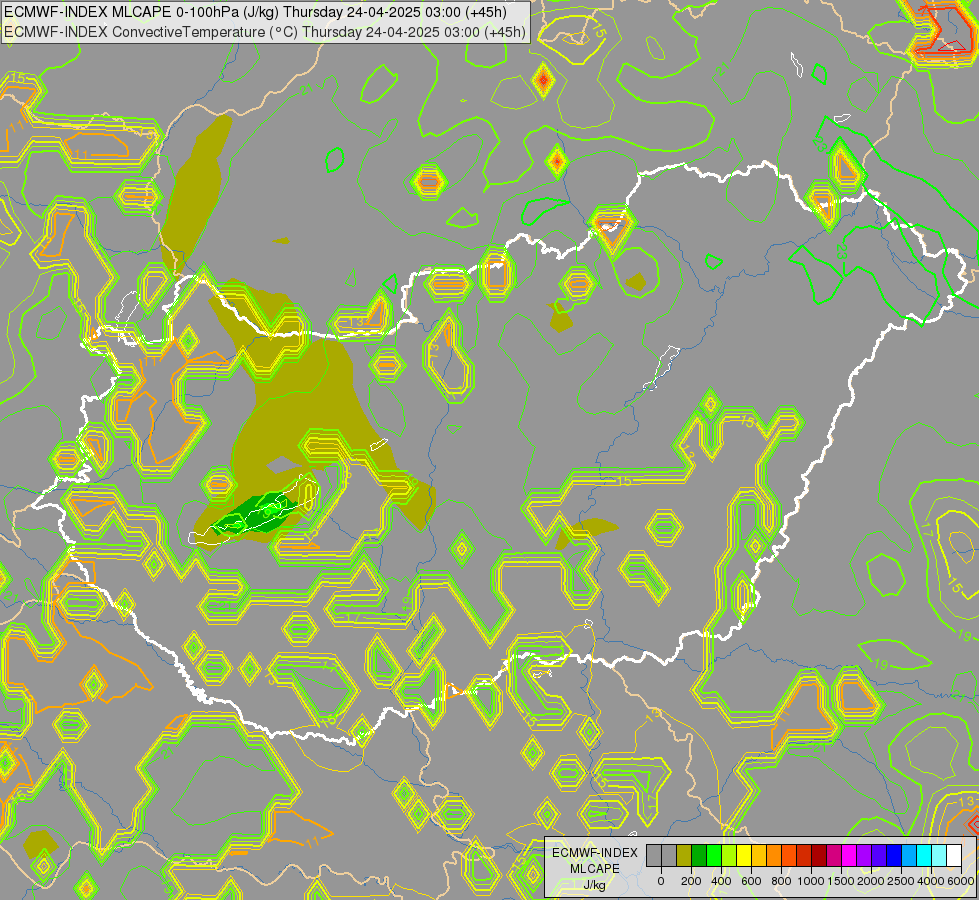
Task: Click the legend tick label 1500
Action: click(x=841, y=881)
